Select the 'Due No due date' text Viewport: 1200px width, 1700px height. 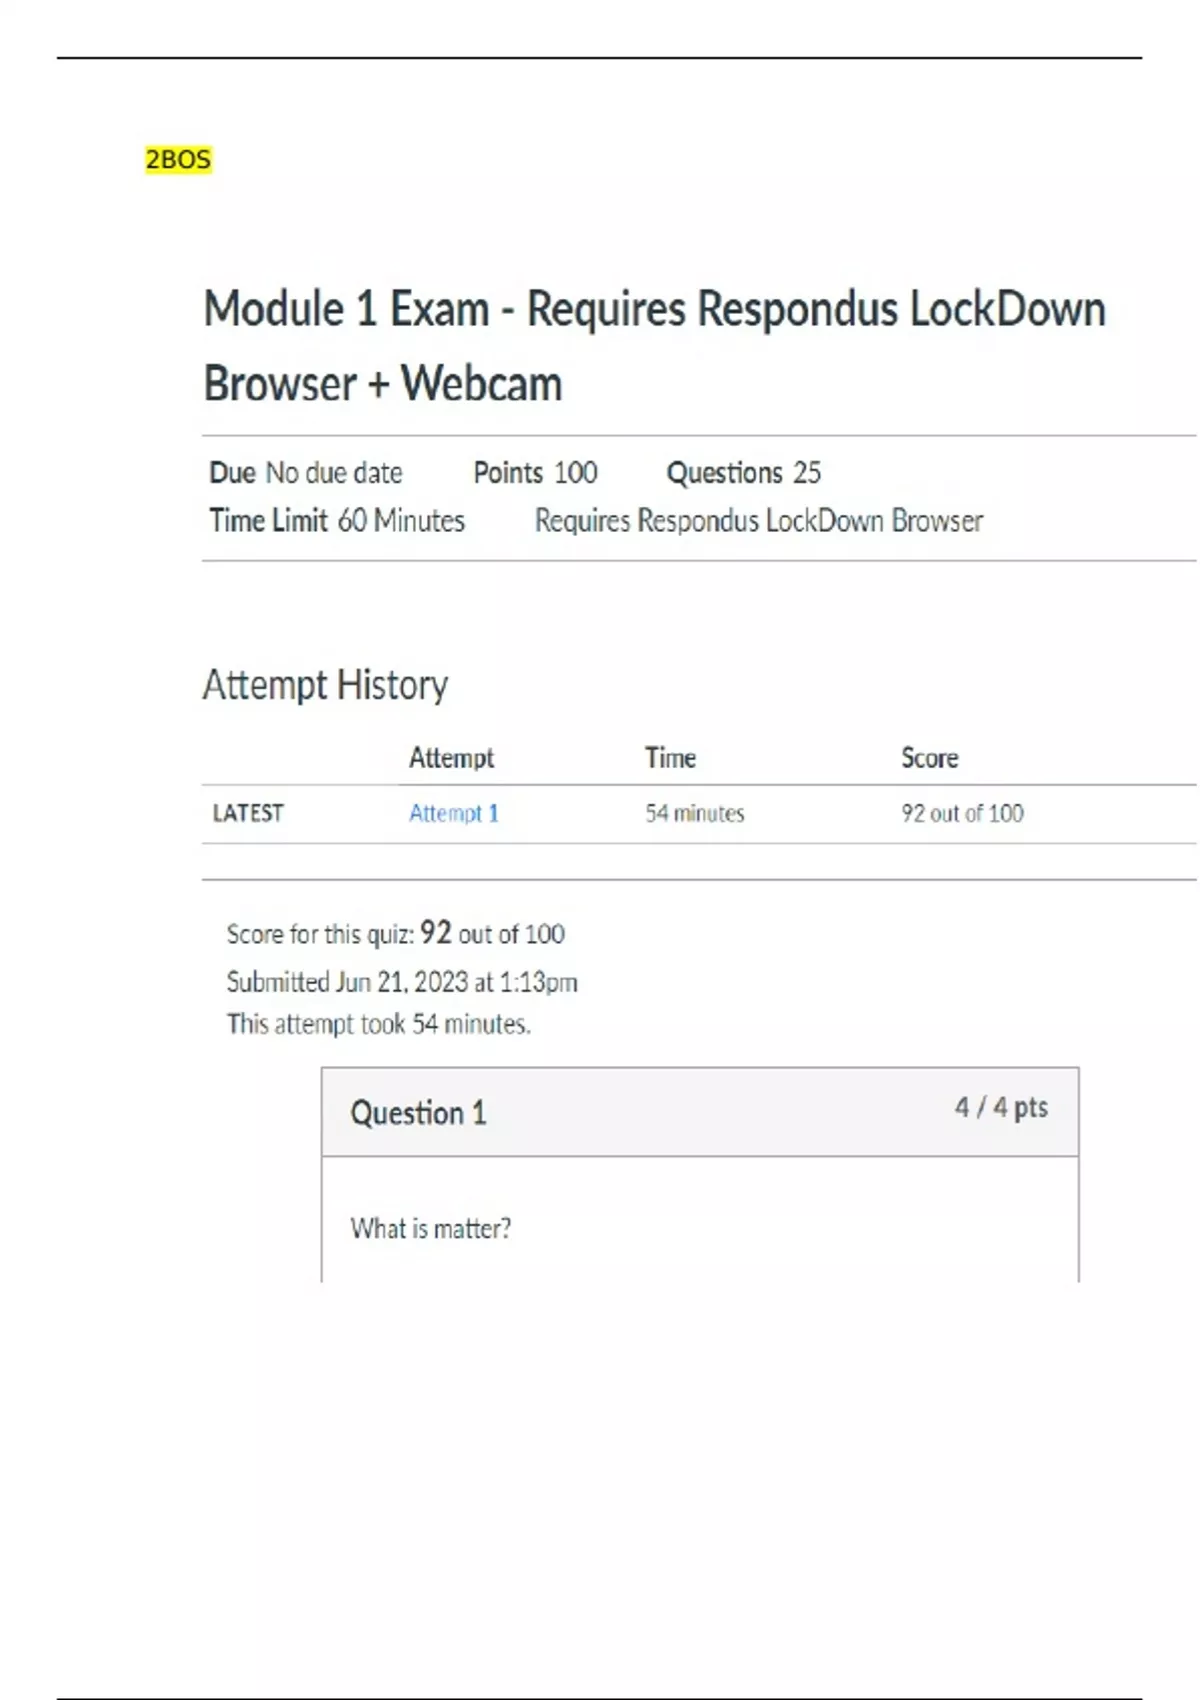[305, 473]
